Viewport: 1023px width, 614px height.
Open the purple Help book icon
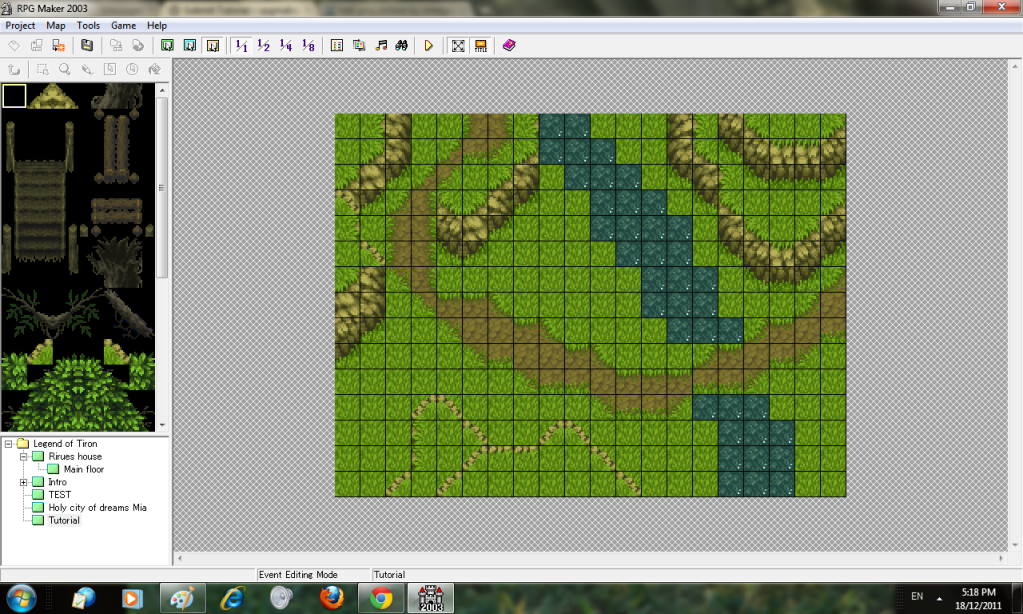tap(510, 46)
